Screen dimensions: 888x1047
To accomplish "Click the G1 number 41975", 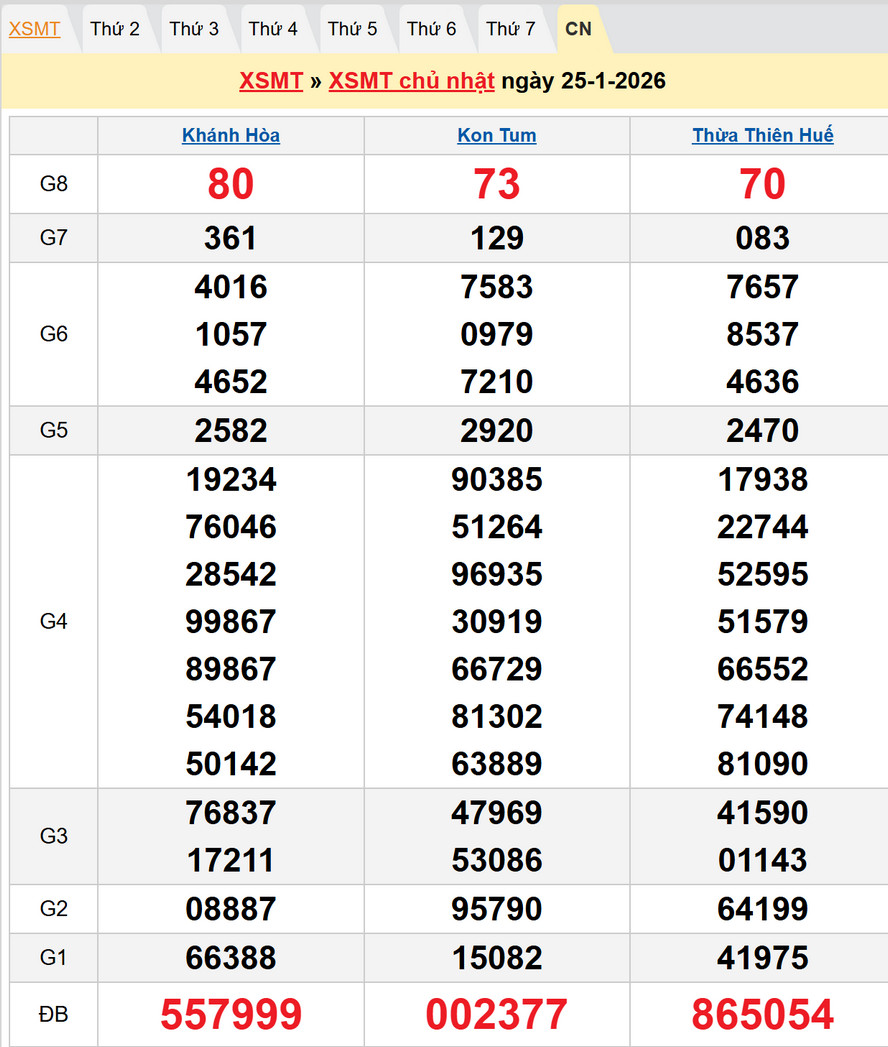I will click(762, 958).
